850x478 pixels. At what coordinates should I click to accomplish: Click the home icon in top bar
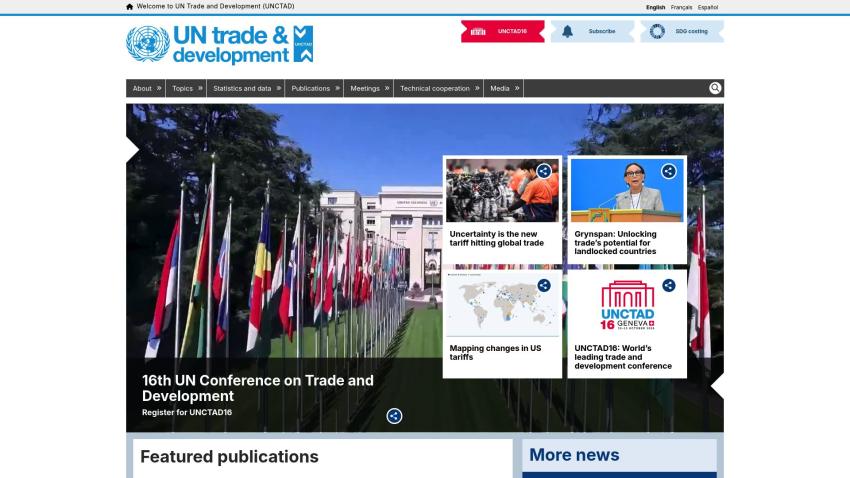(x=130, y=7)
